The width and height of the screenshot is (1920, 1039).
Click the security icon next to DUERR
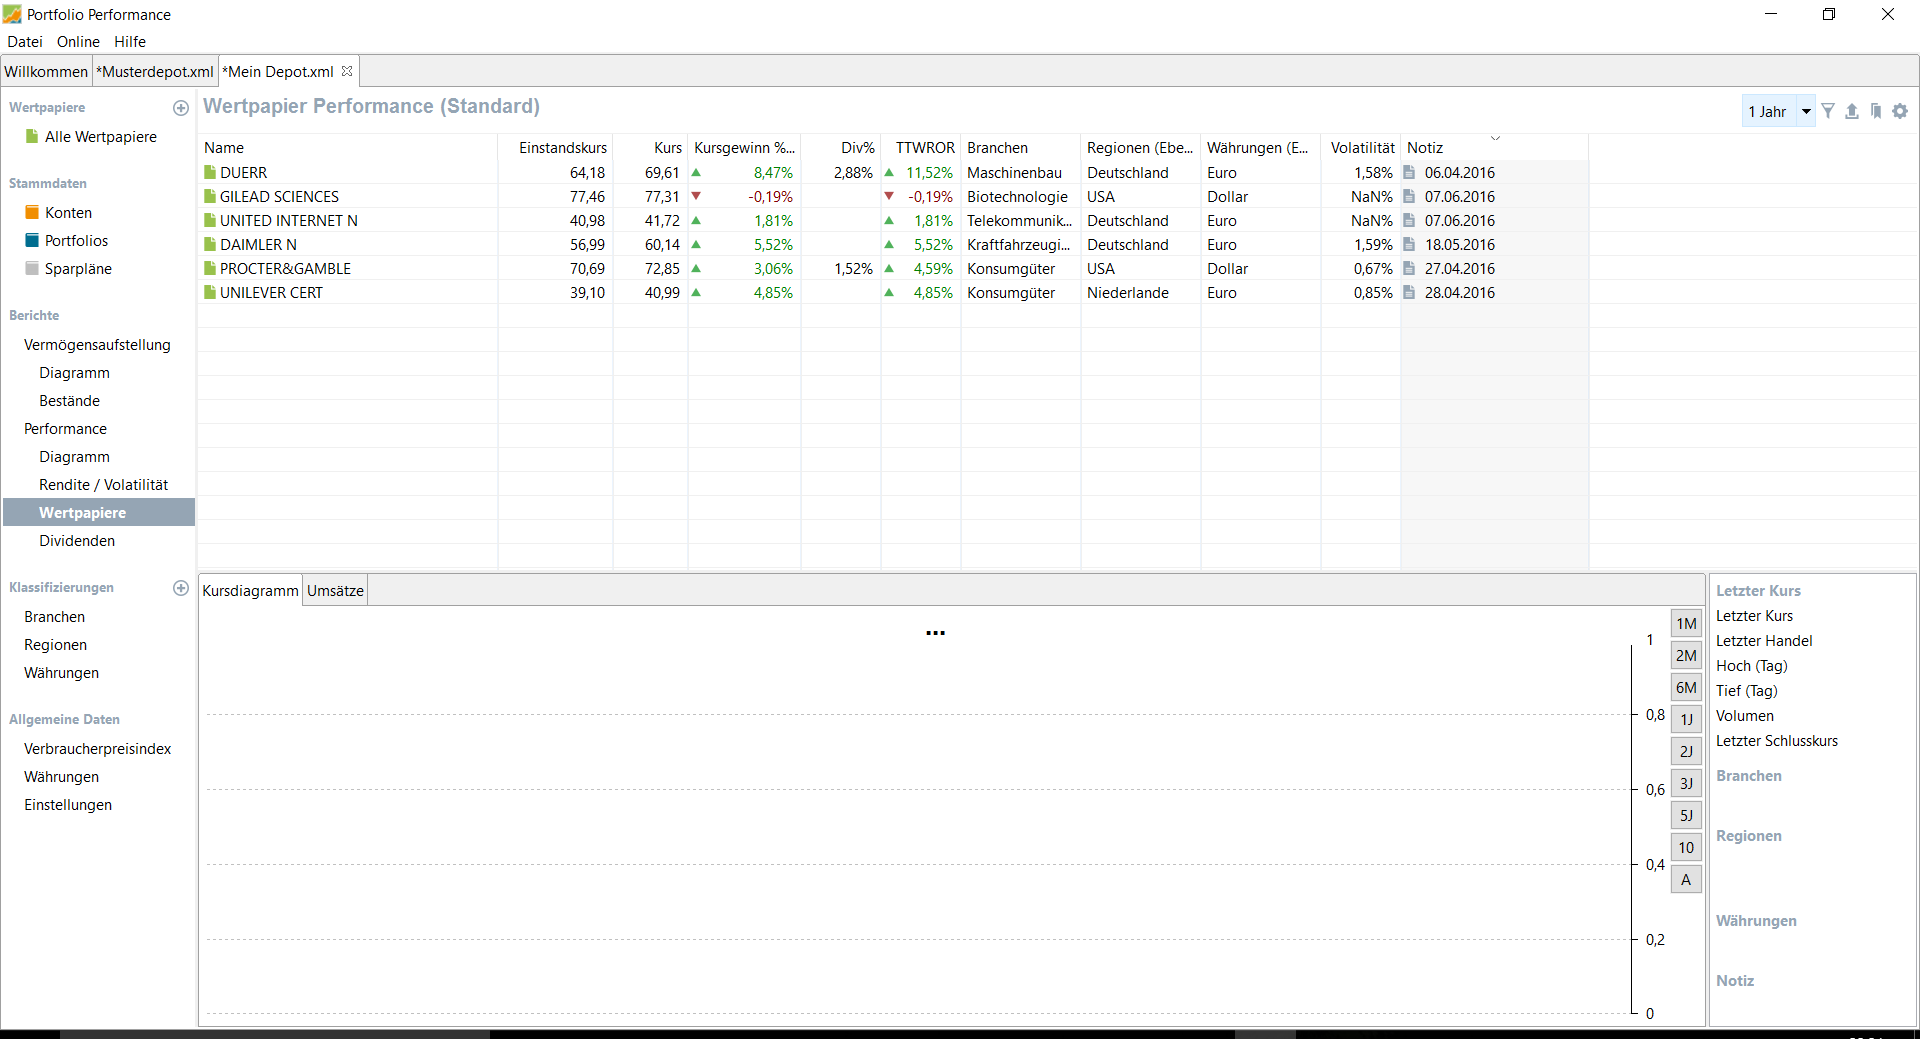[x=210, y=172]
